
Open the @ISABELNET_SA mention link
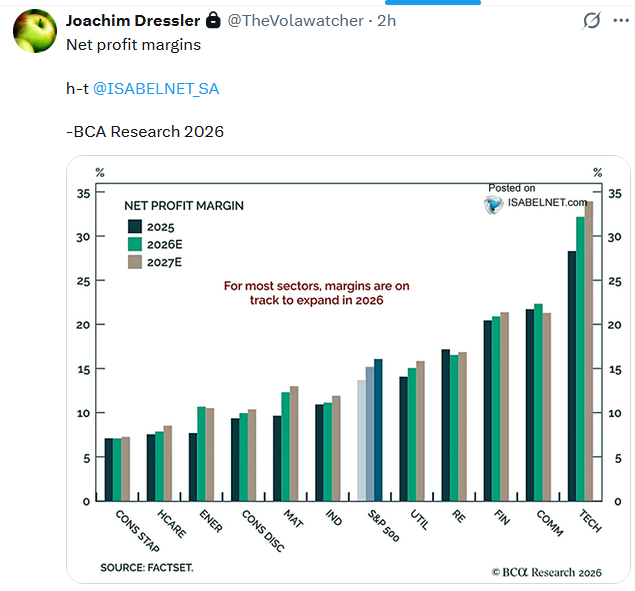156,88
